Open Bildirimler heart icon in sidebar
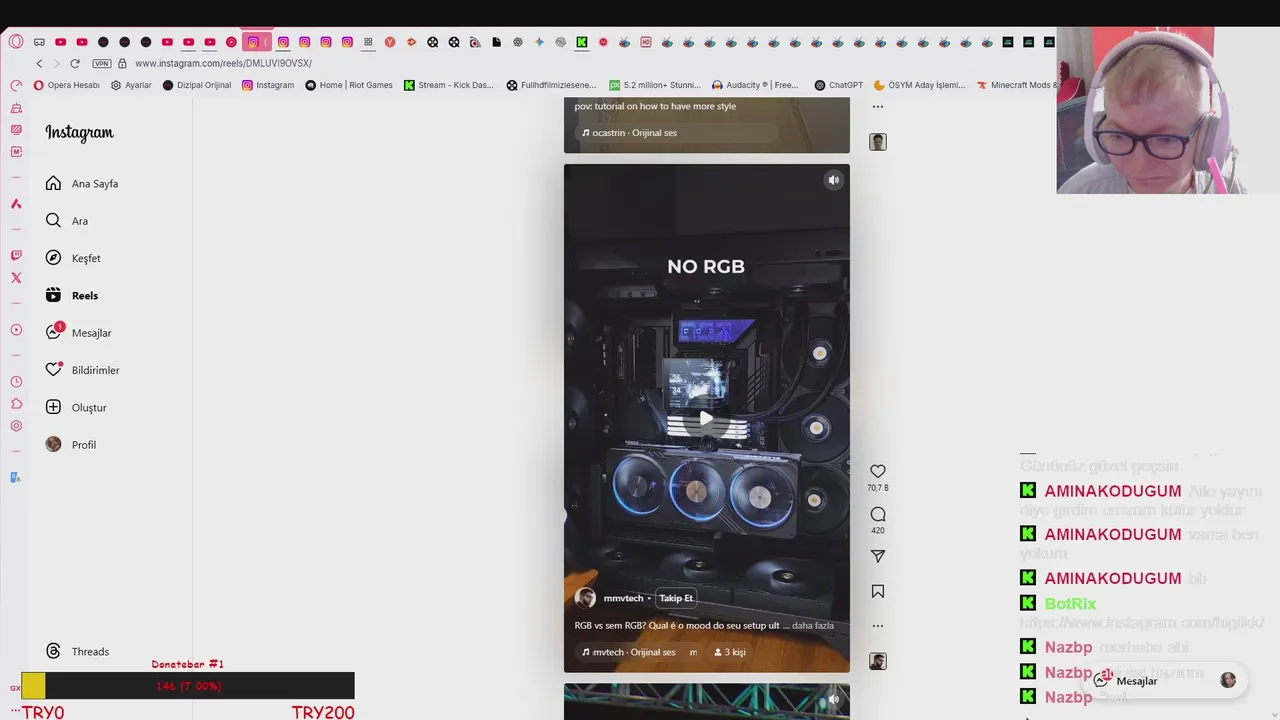This screenshot has height=720, width=1280. (53, 370)
